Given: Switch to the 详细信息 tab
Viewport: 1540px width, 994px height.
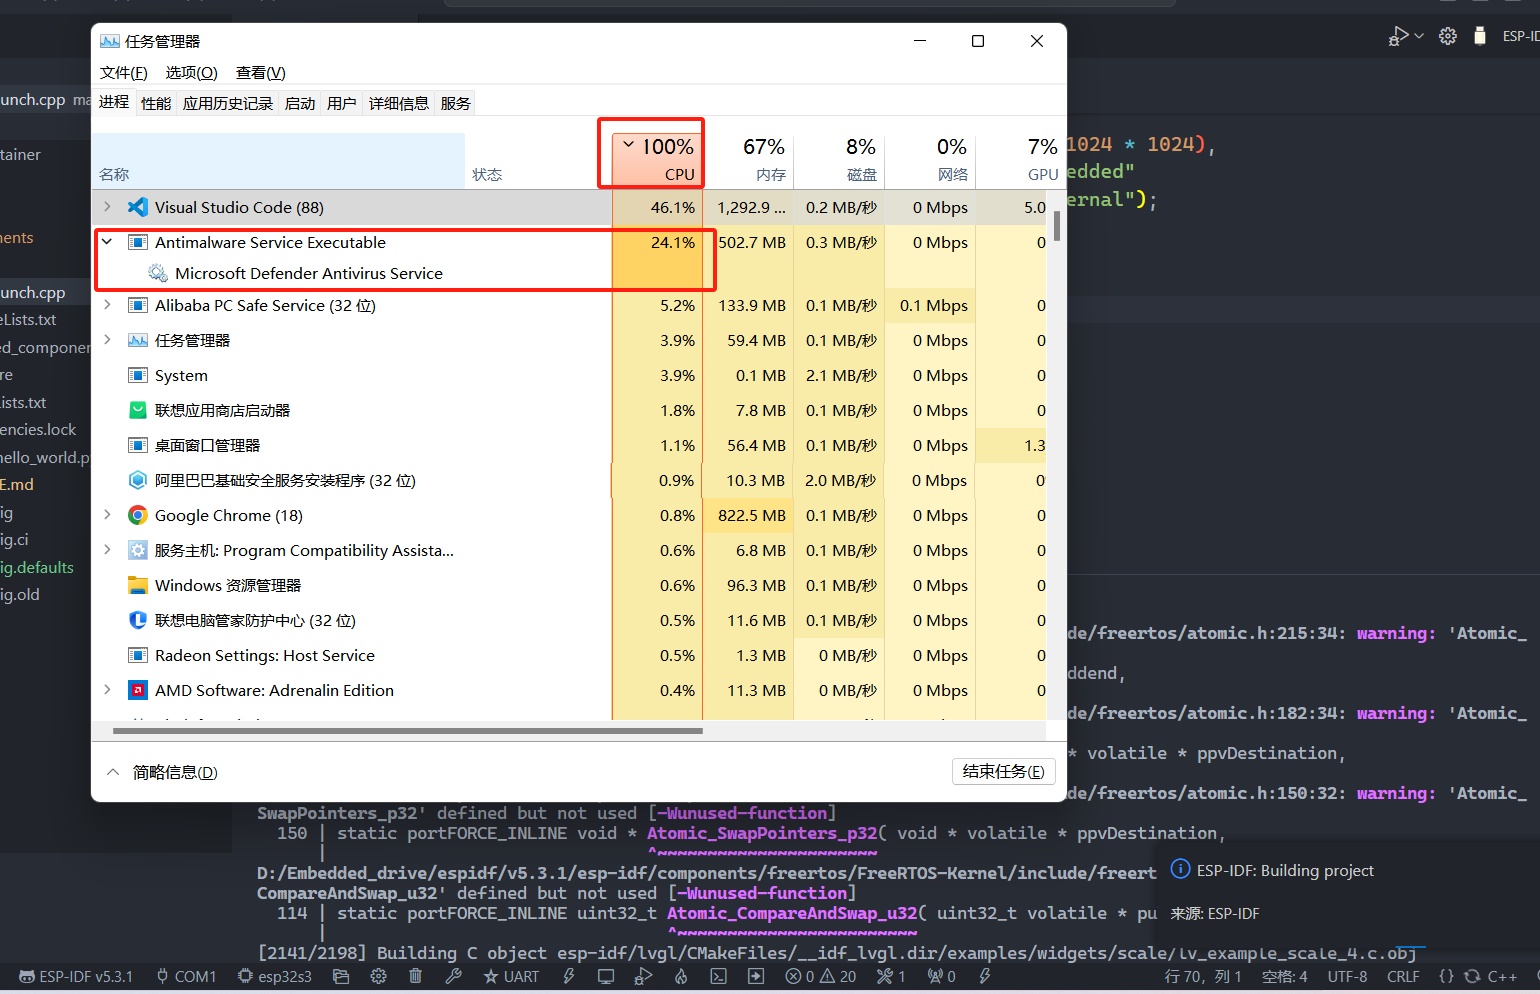Looking at the screenshot, I should pyautogui.click(x=399, y=103).
